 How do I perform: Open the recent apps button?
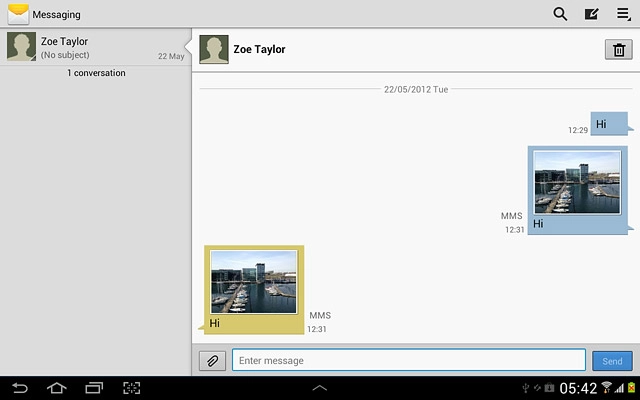click(x=94, y=388)
